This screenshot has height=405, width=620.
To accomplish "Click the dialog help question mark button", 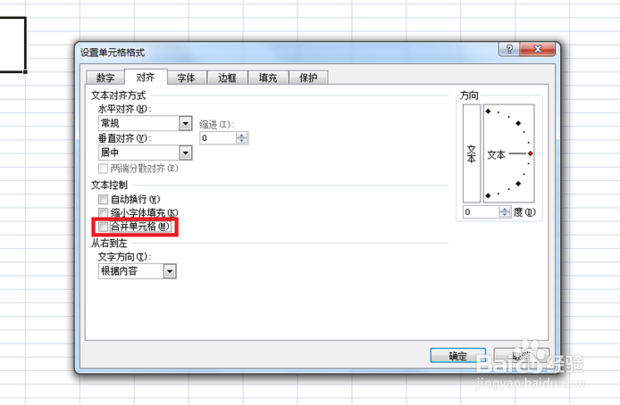I will [x=509, y=49].
